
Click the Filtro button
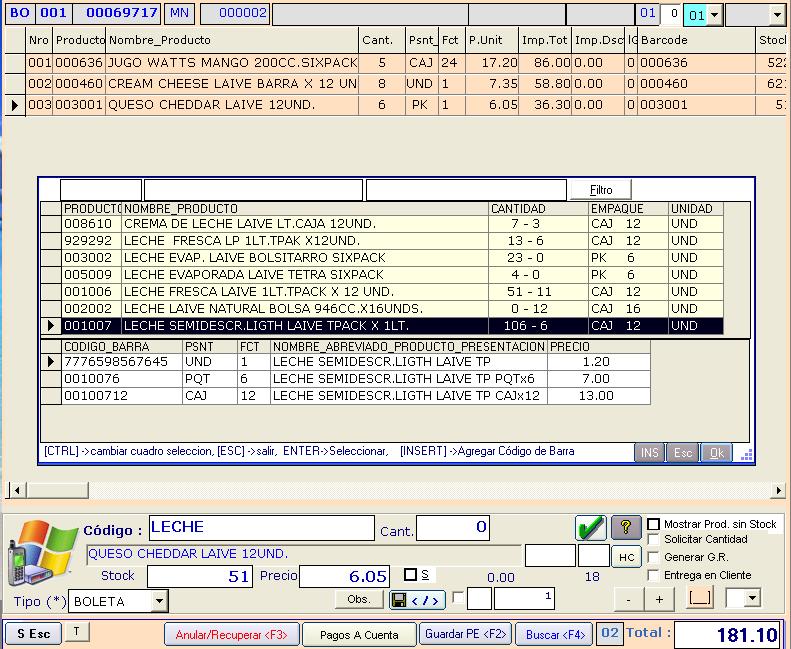pos(601,190)
